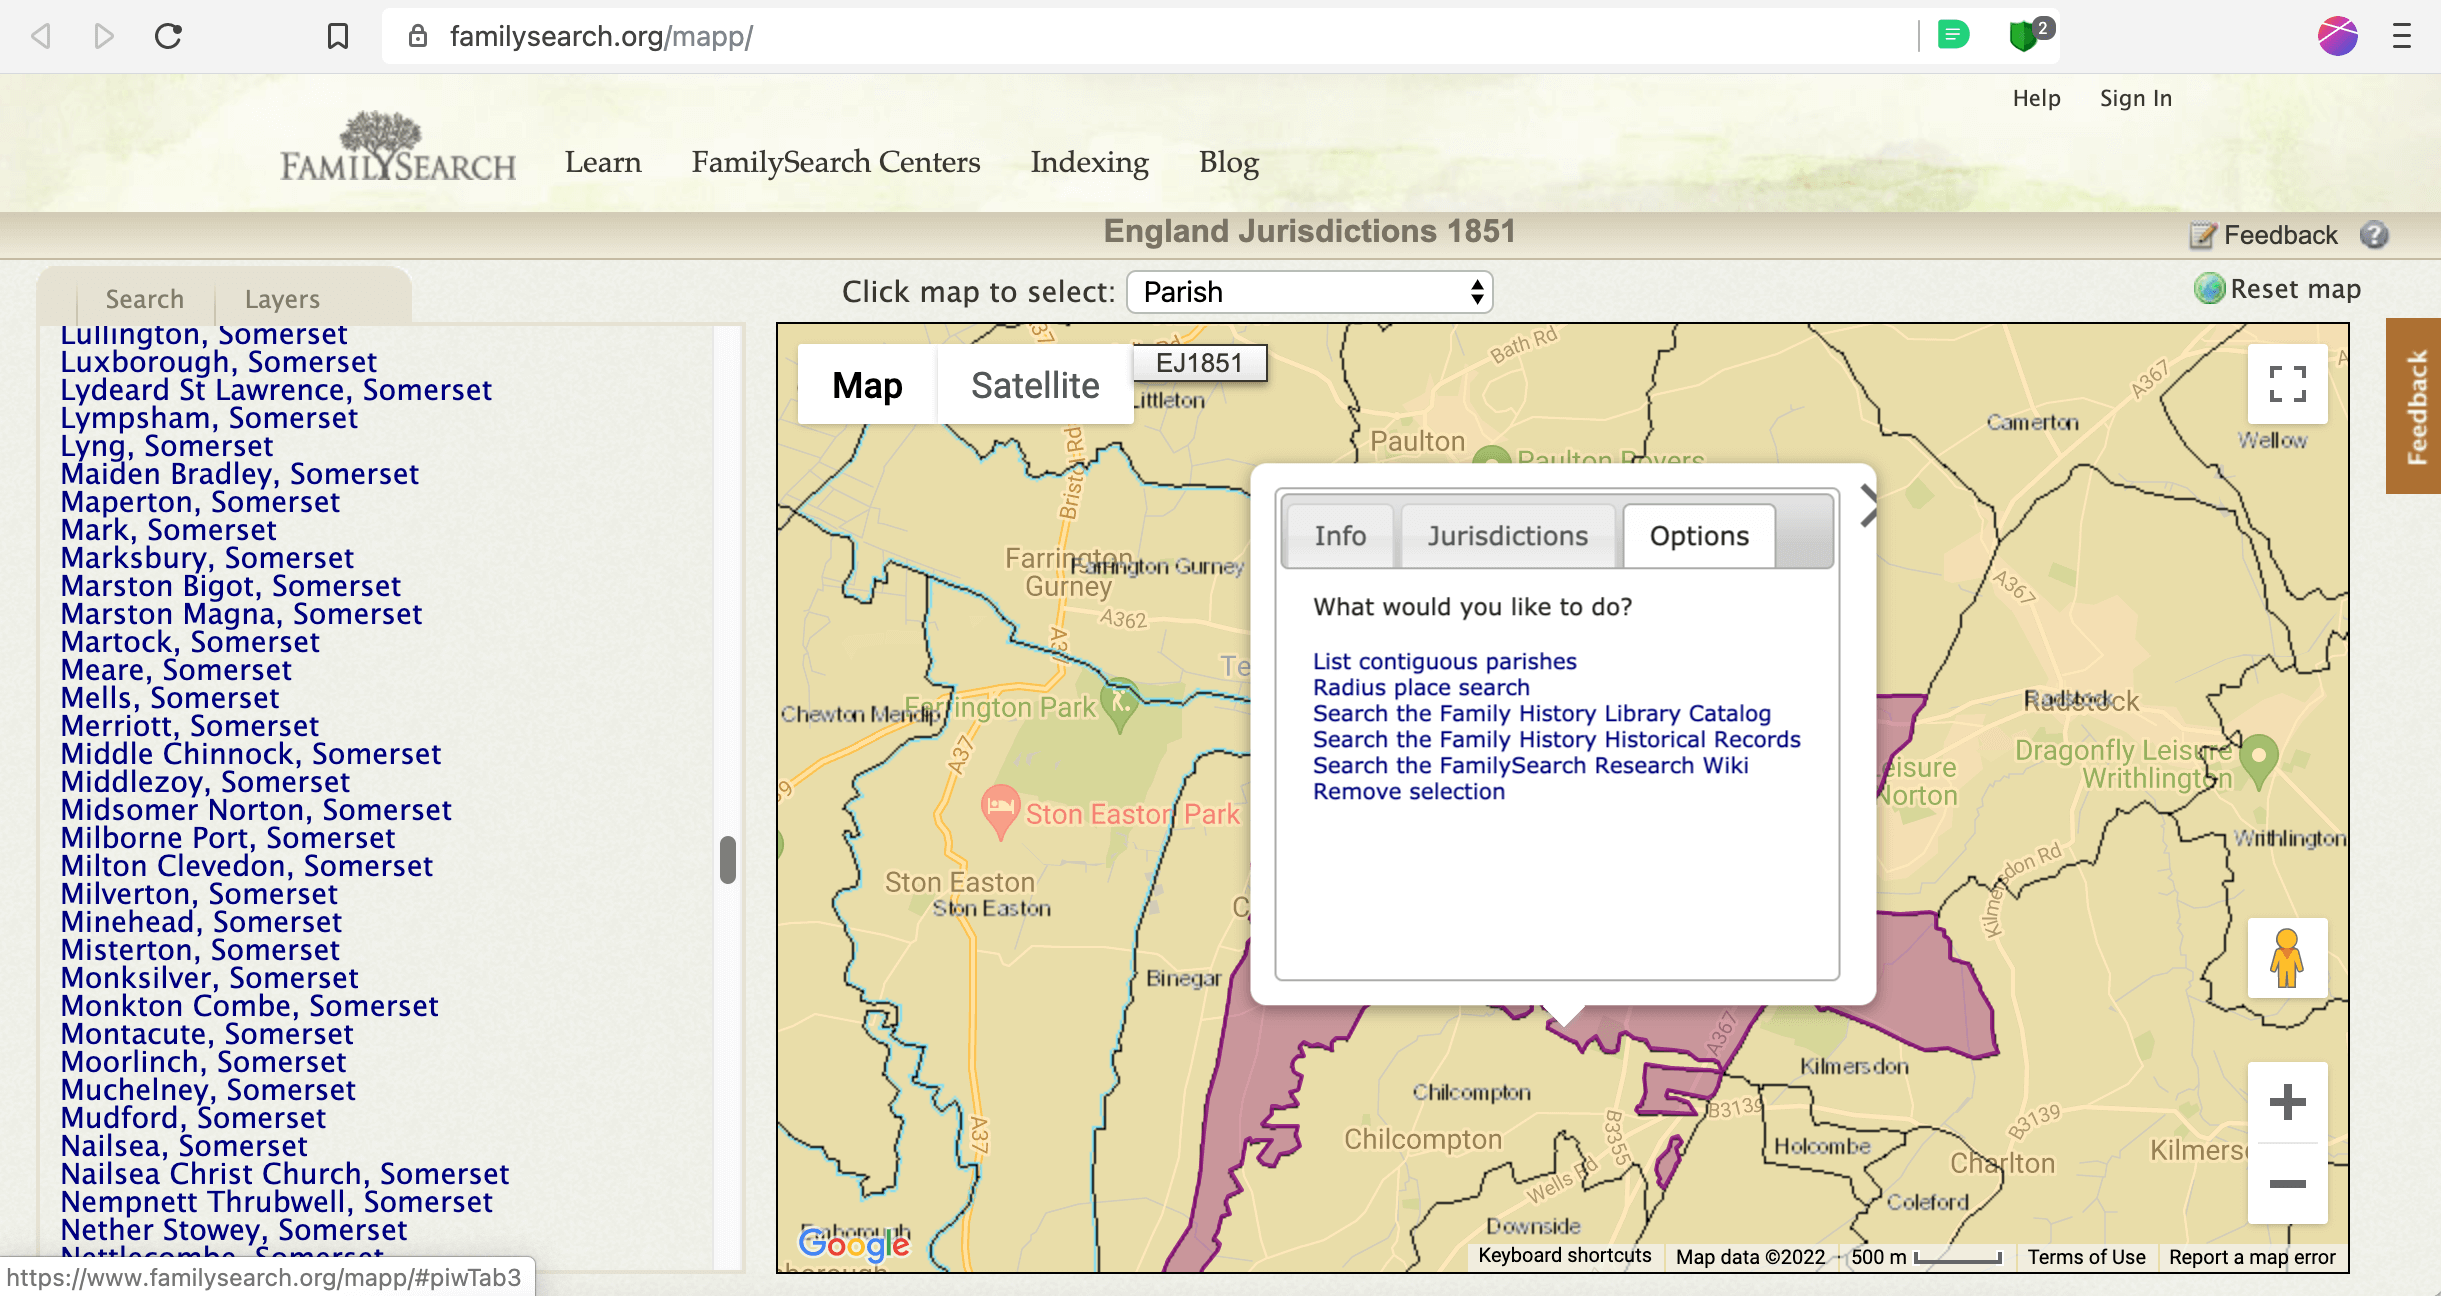Select Maiden Bradley, Somerset result
The image size is (2441, 1296).
(x=240, y=473)
